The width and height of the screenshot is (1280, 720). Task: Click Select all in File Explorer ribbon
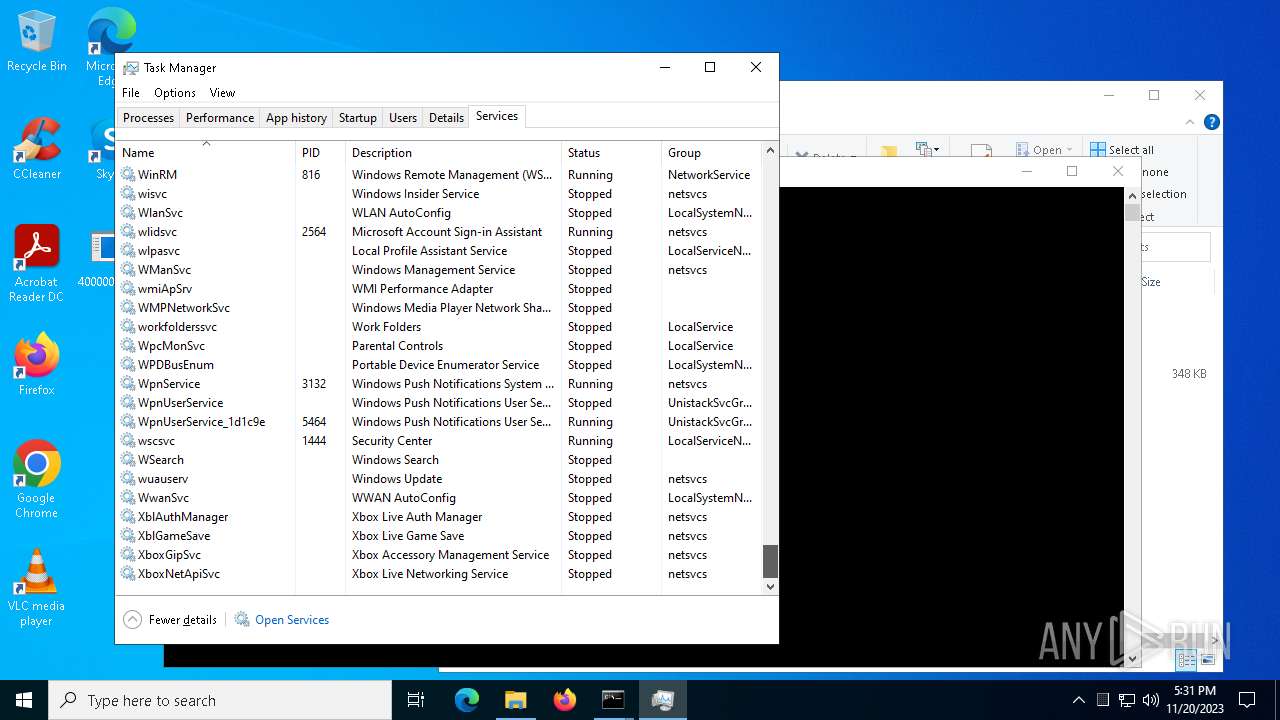click(1122, 150)
